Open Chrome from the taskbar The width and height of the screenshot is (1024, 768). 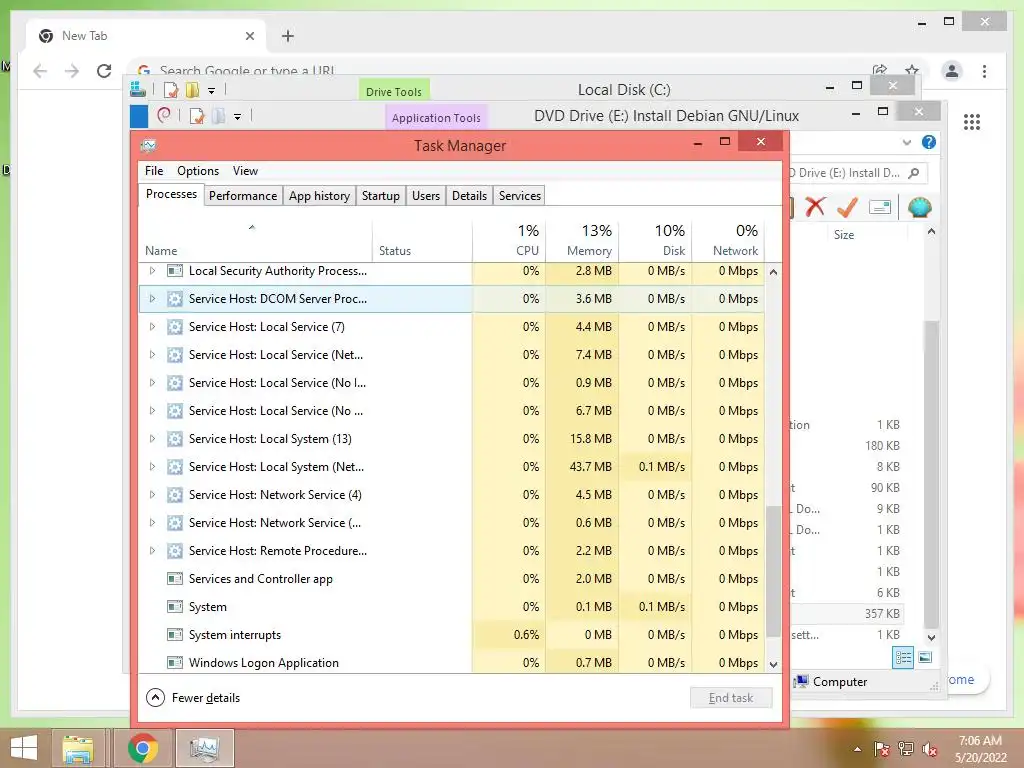pos(142,748)
